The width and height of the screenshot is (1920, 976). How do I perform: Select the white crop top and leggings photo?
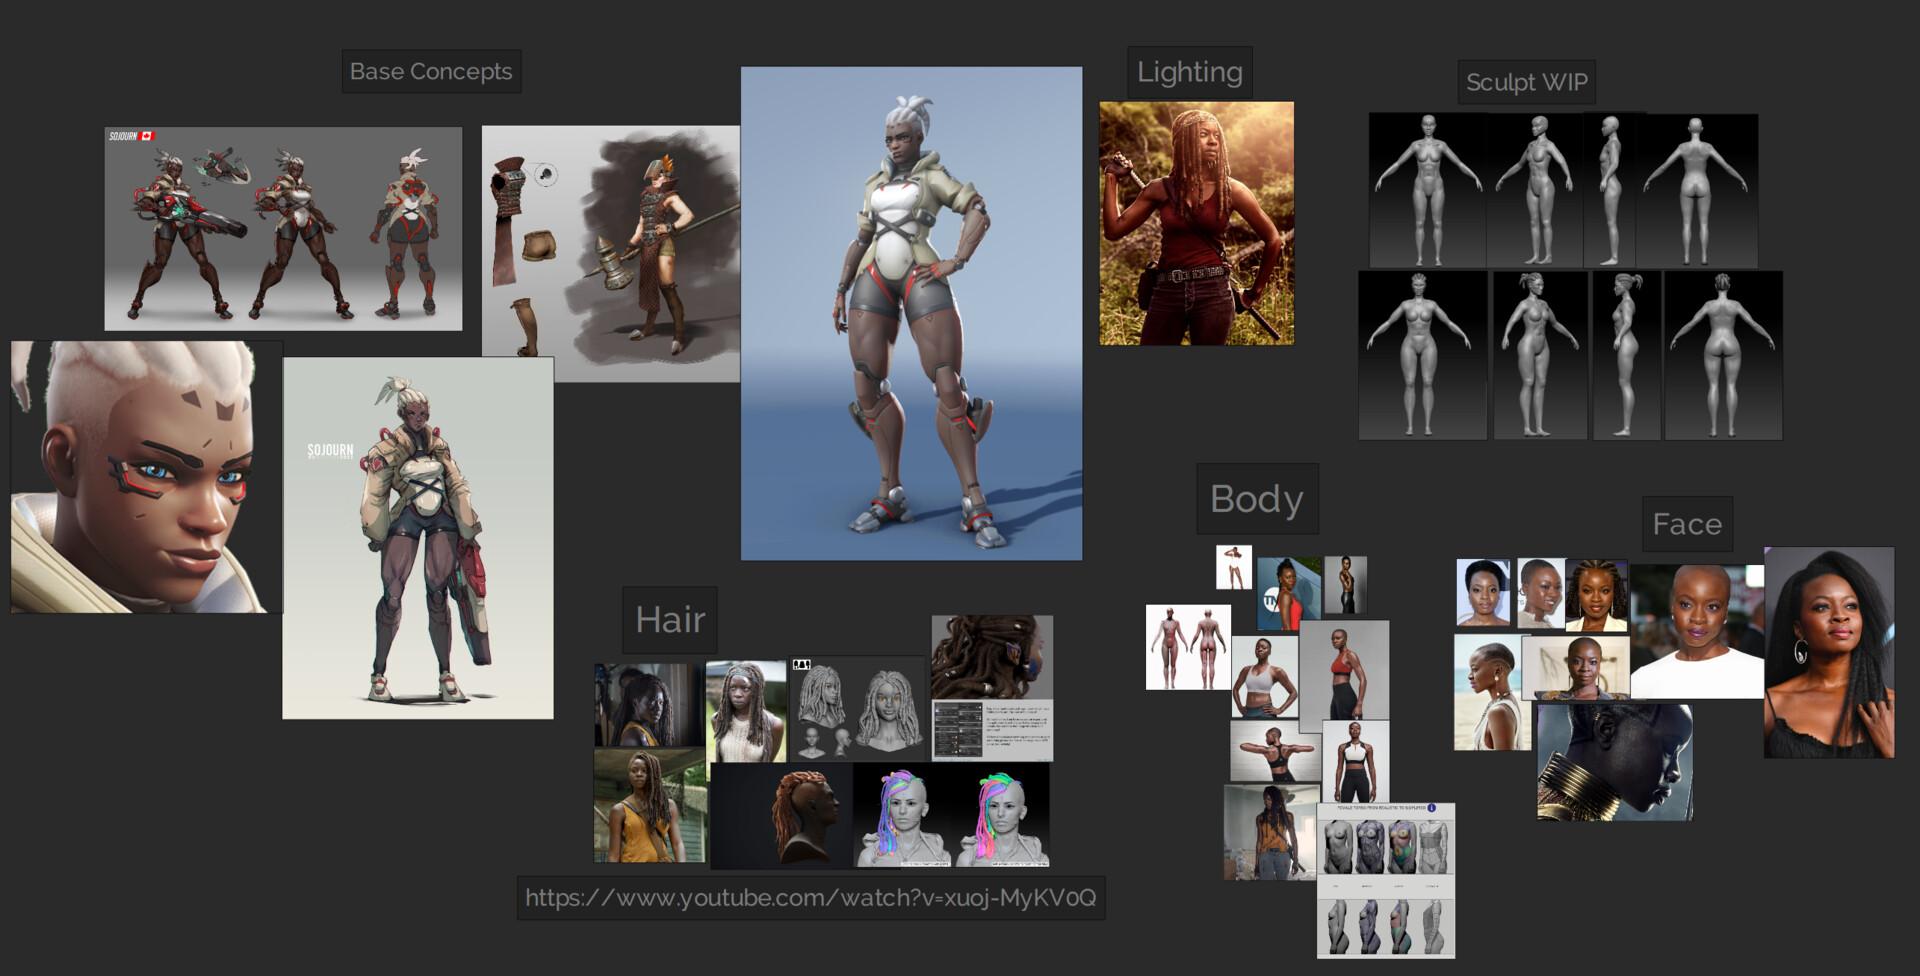(1355, 761)
